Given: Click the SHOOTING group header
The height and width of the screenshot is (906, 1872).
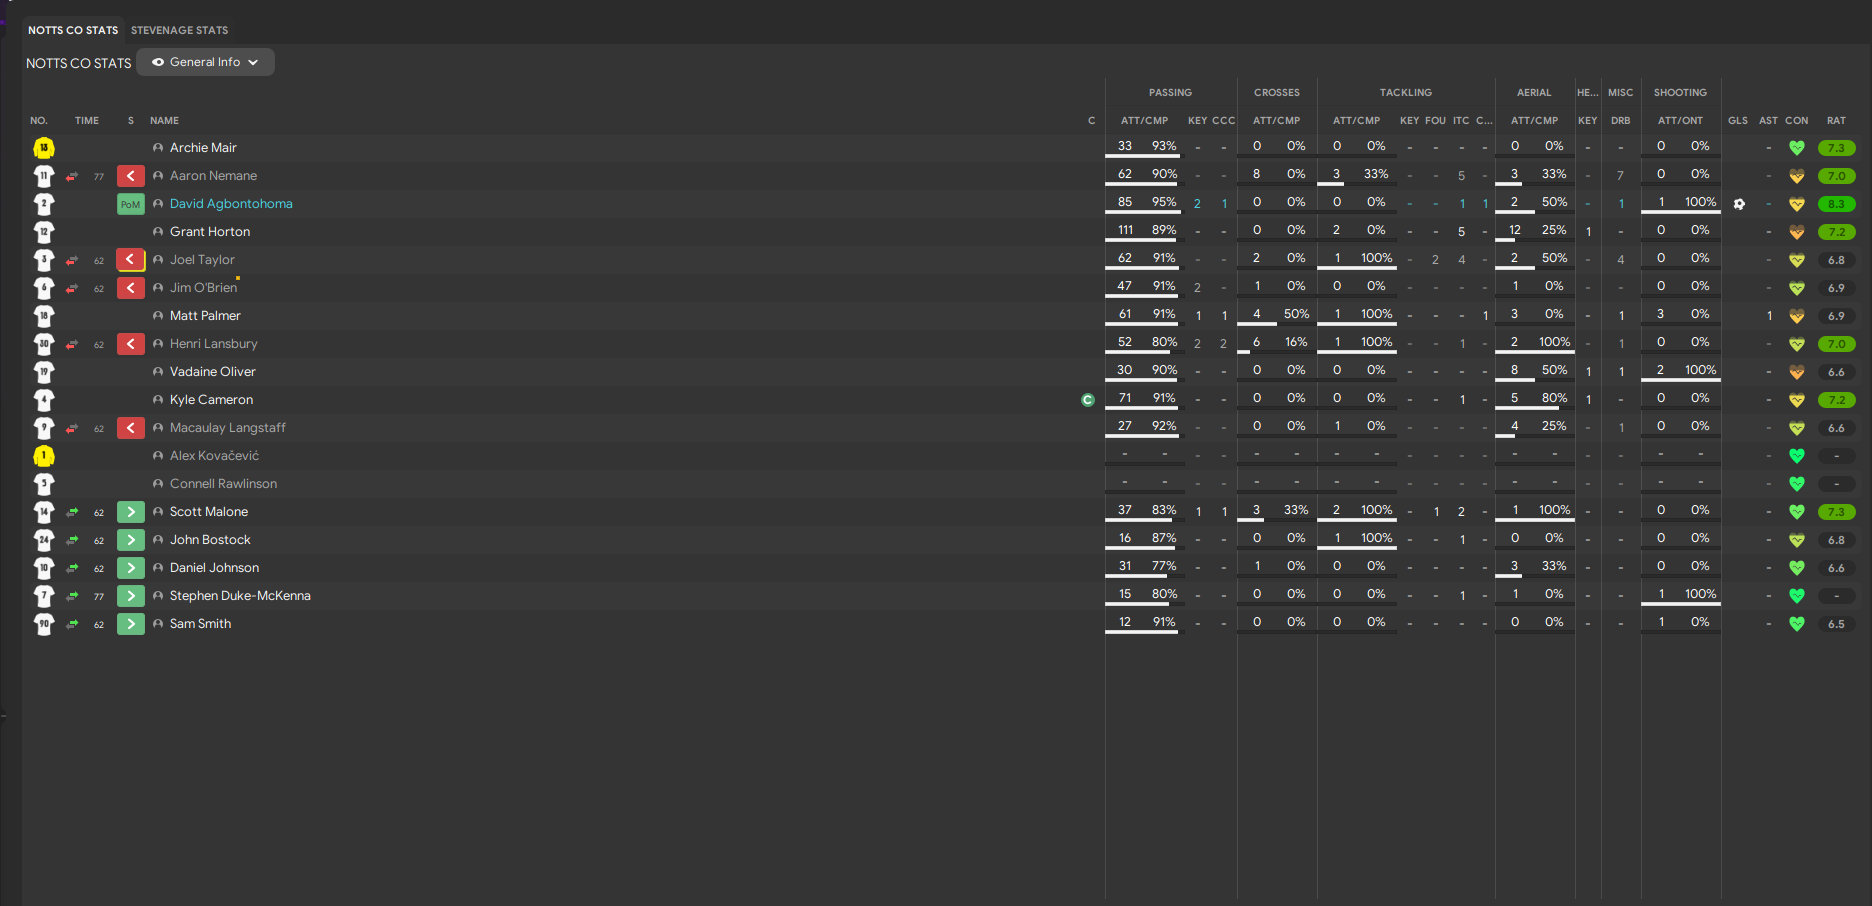Looking at the screenshot, I should (1680, 92).
